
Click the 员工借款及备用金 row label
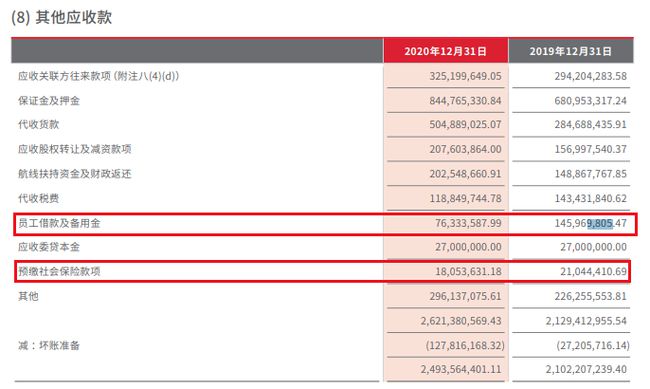point(59,223)
